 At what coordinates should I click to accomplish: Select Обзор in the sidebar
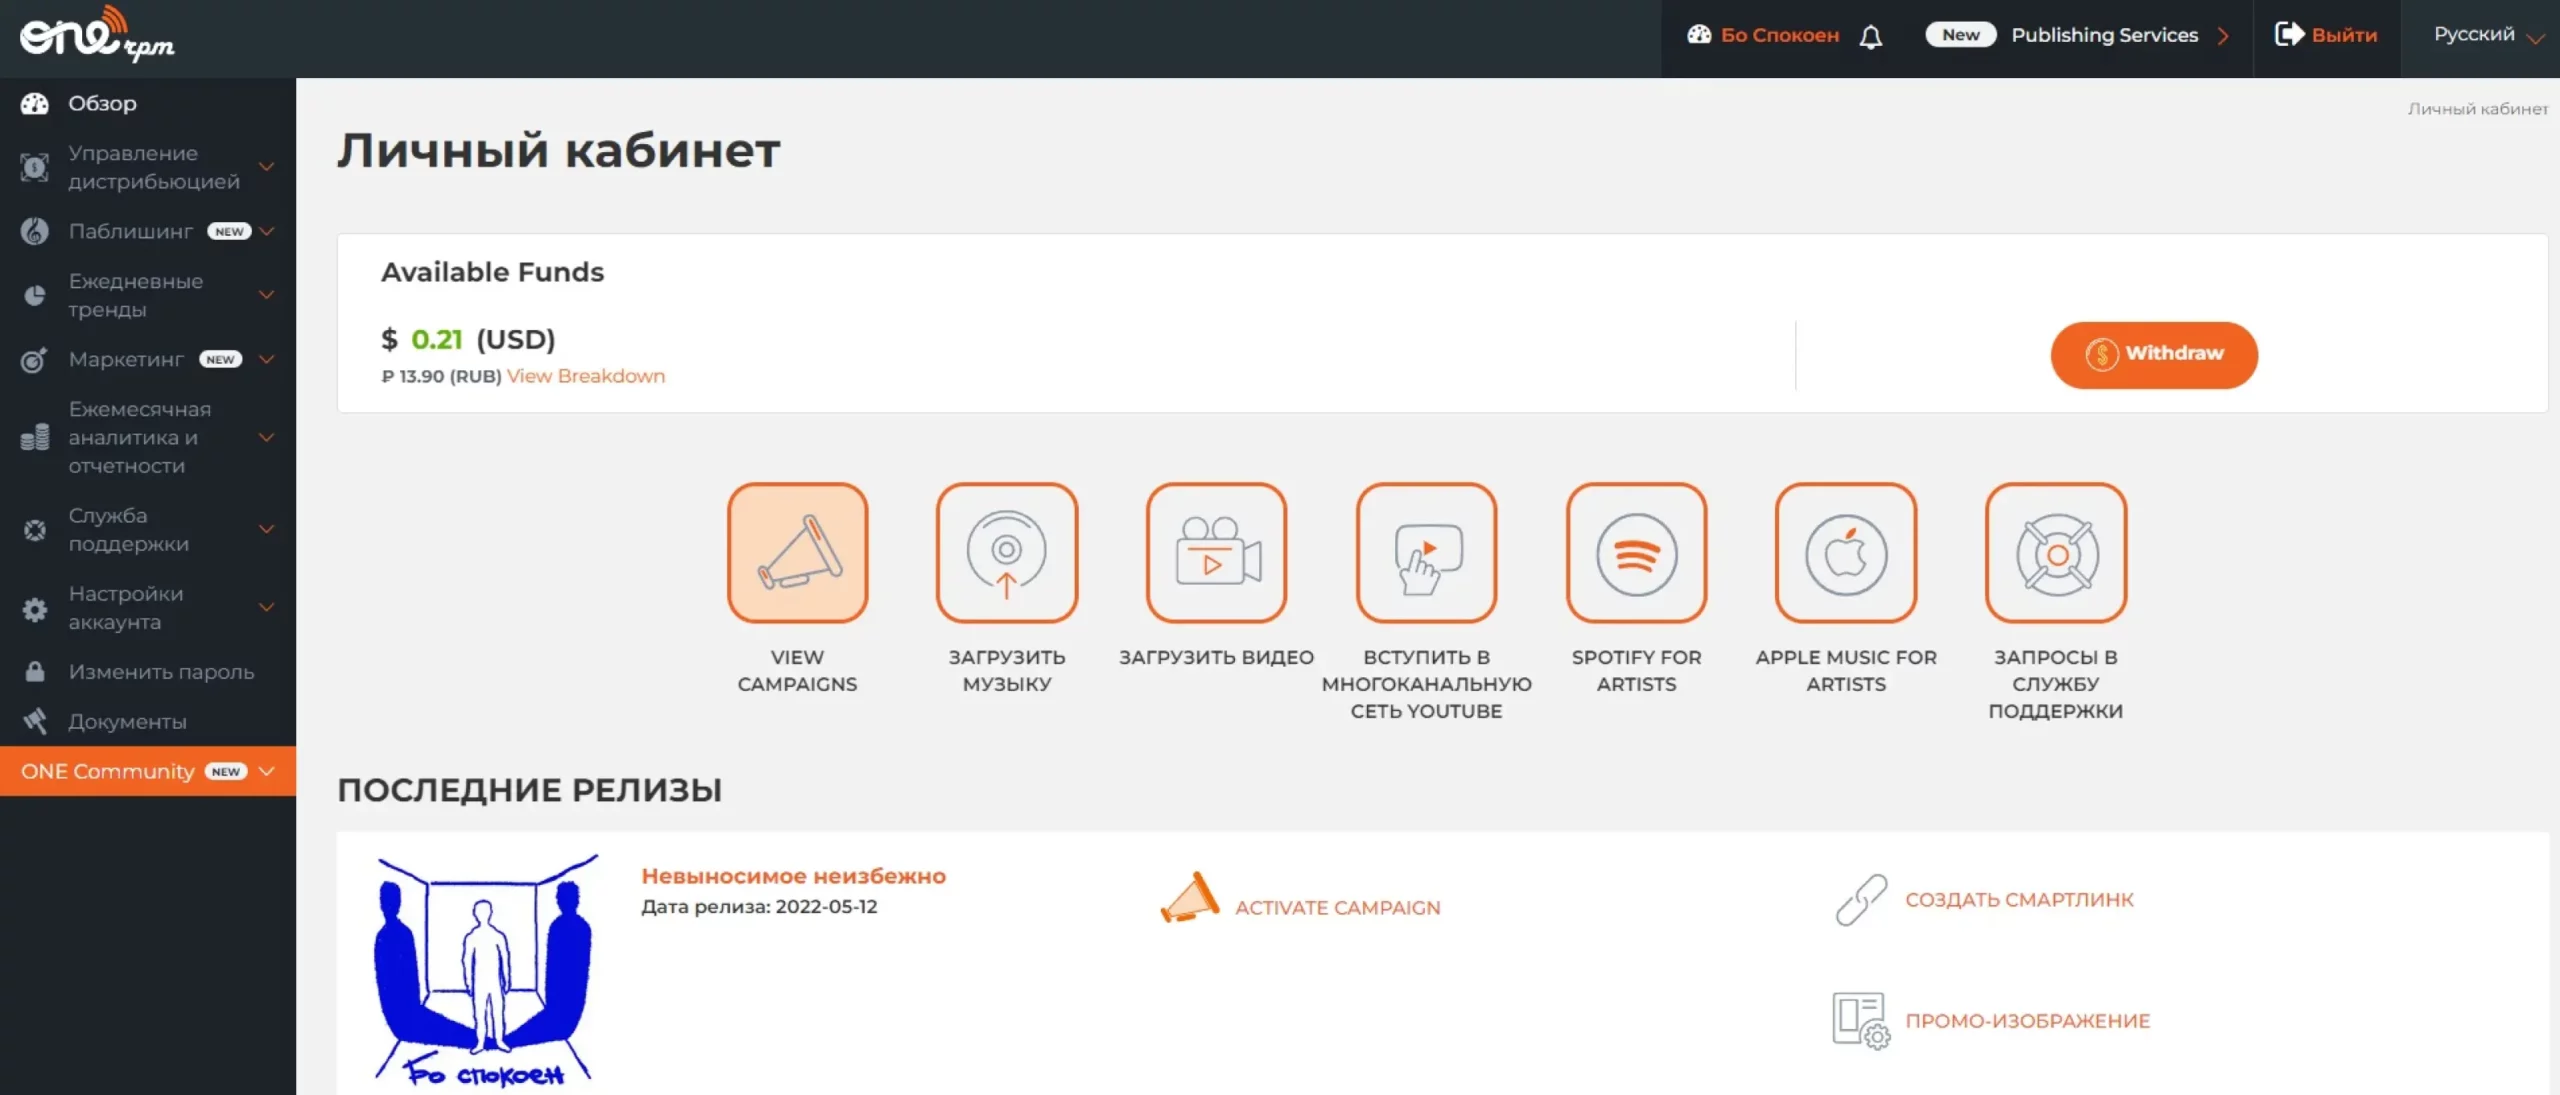(x=102, y=103)
